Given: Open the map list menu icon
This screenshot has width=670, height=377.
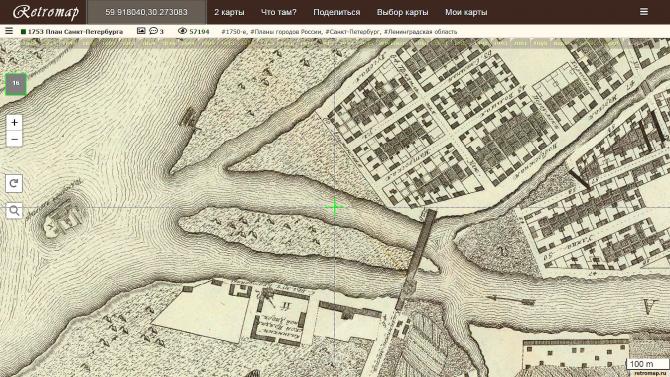Looking at the screenshot, I should (x=9, y=31).
